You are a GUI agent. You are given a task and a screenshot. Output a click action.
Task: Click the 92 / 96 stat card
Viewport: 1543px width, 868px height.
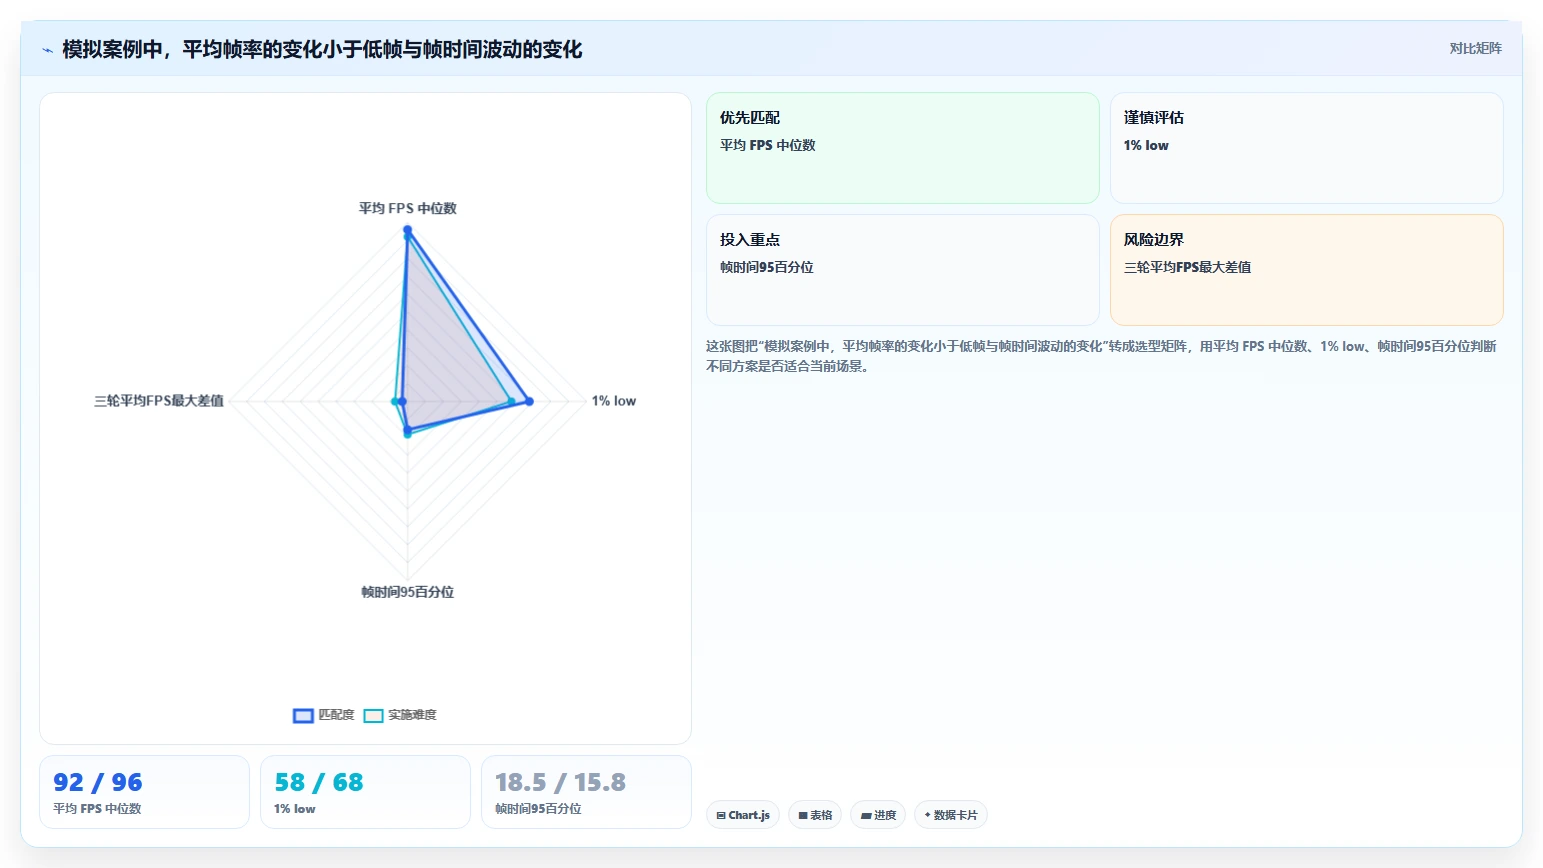[144, 792]
